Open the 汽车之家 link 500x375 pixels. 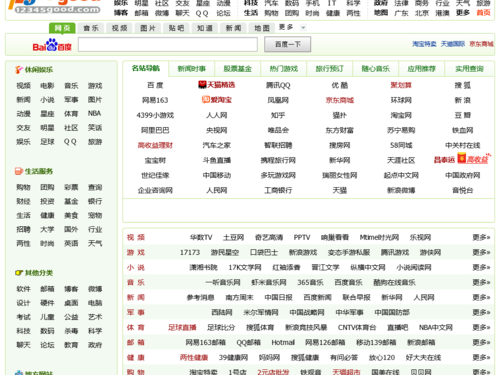click(x=217, y=145)
